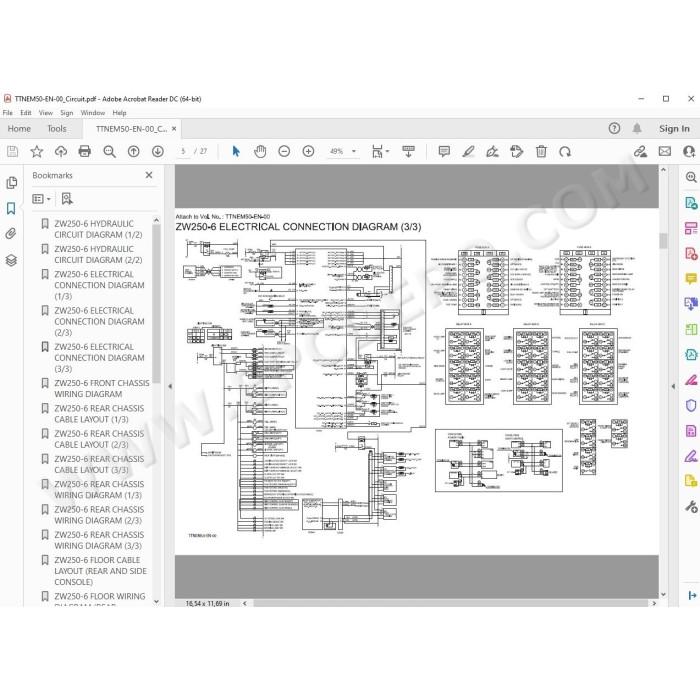
Task: Open ZW250-6 FRONT CHASSIS WIRING DIAGRAM bookmark
Action: 101,388
